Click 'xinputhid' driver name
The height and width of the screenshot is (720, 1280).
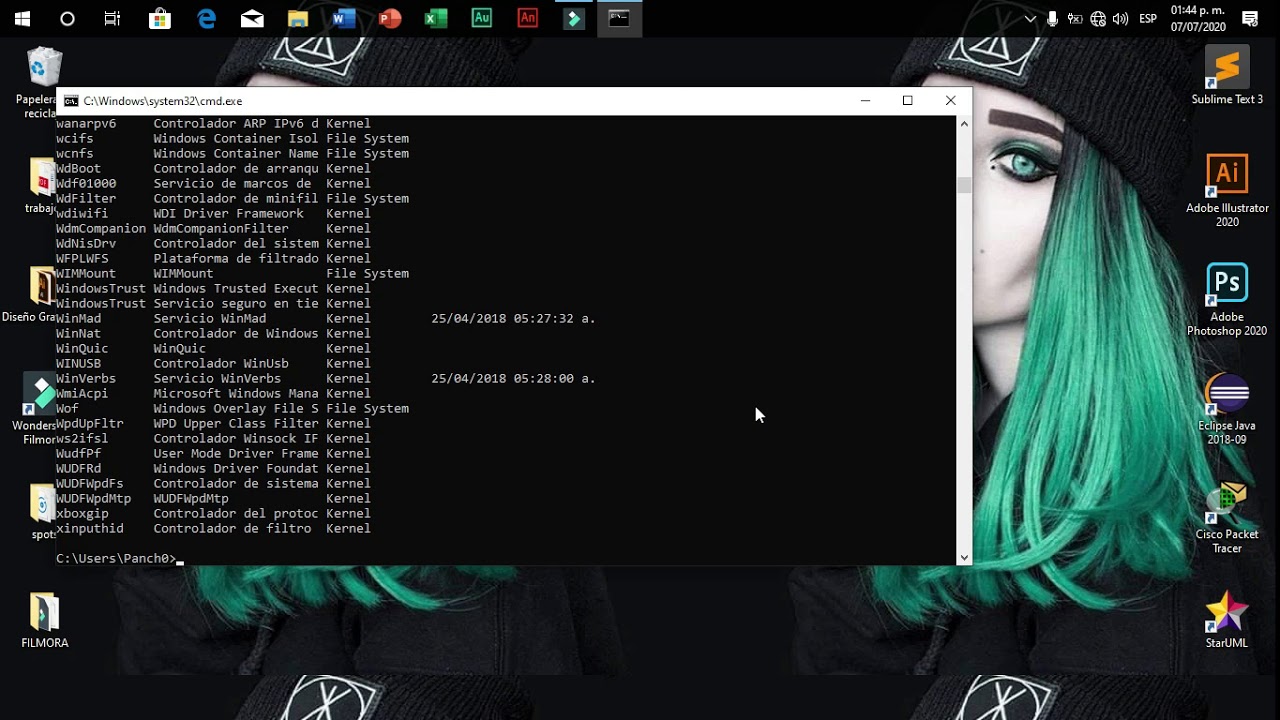pos(90,529)
